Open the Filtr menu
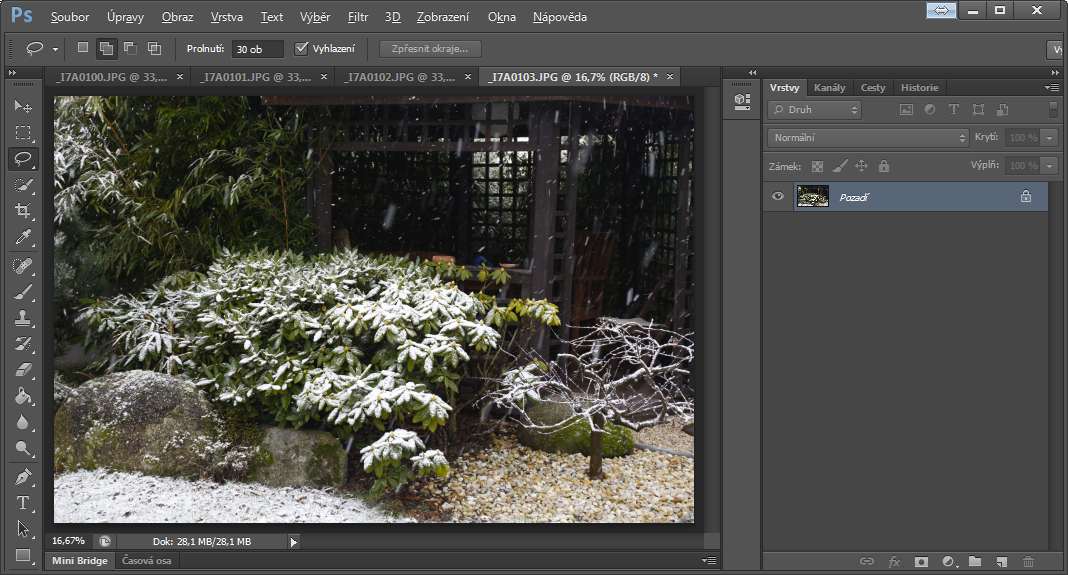 coord(358,17)
